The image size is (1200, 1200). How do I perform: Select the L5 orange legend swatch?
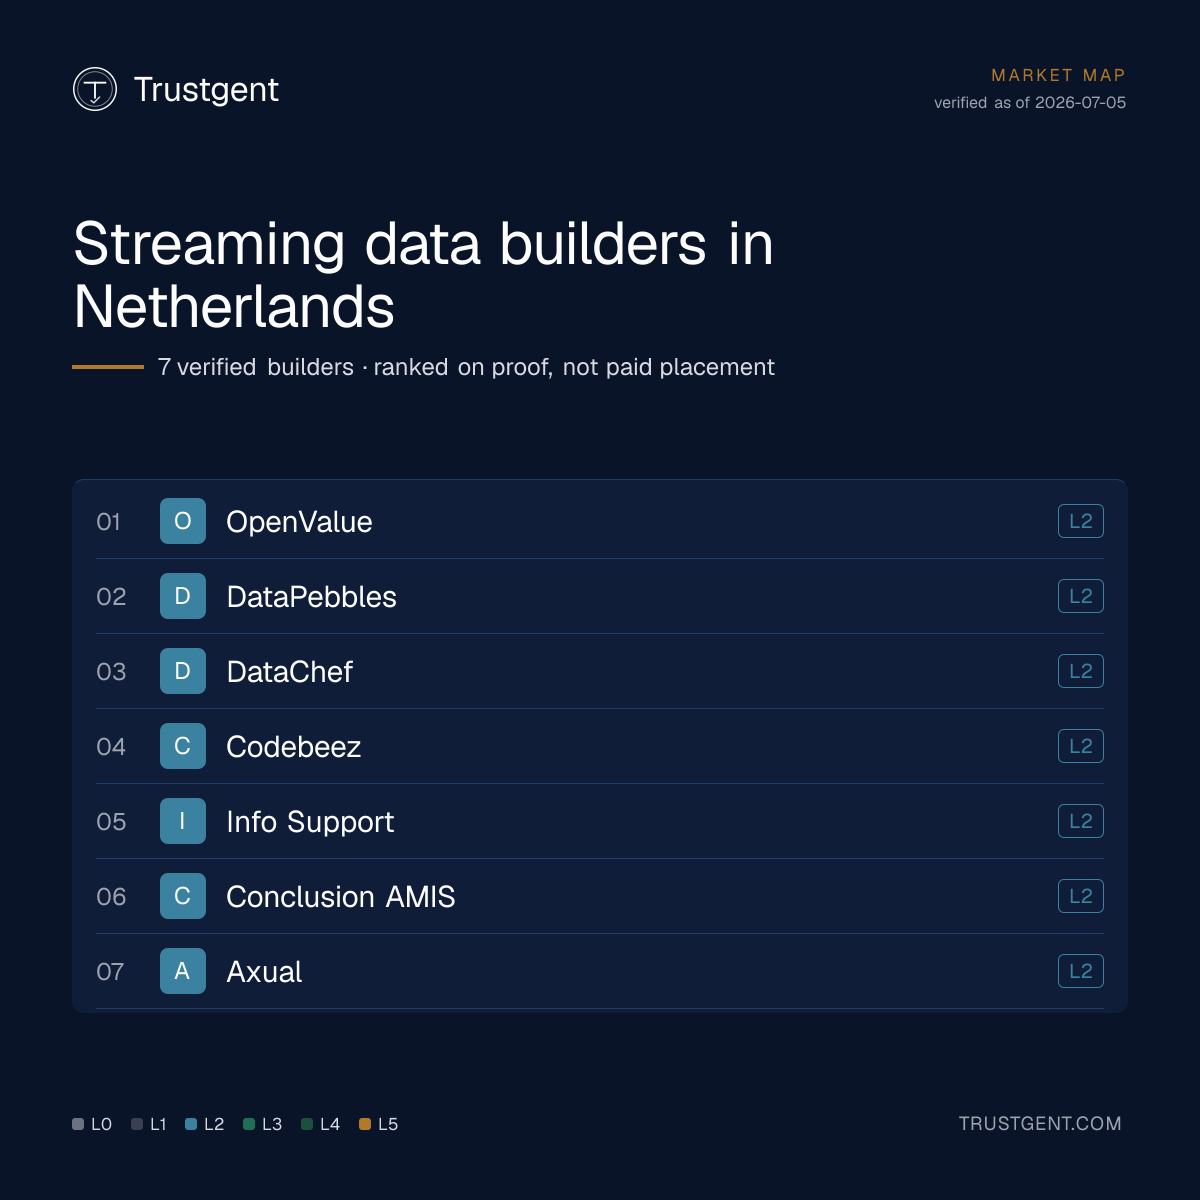365,1124
